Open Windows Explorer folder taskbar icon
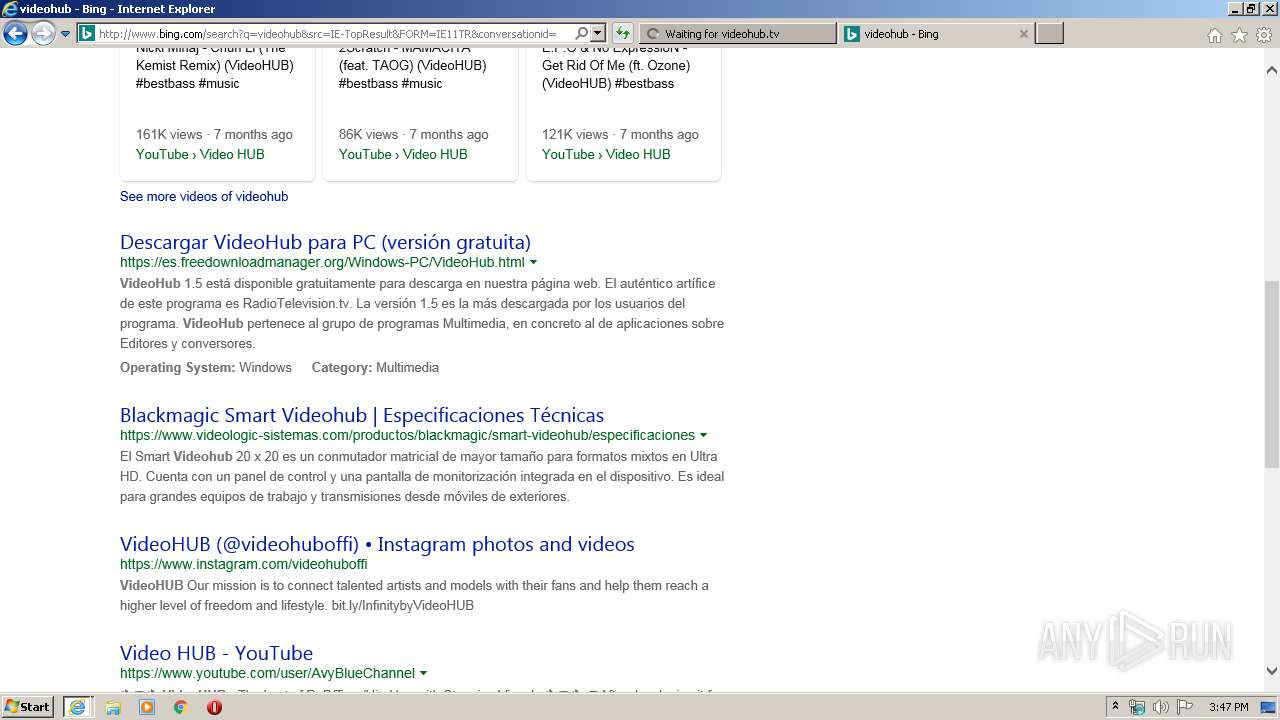 (113, 707)
